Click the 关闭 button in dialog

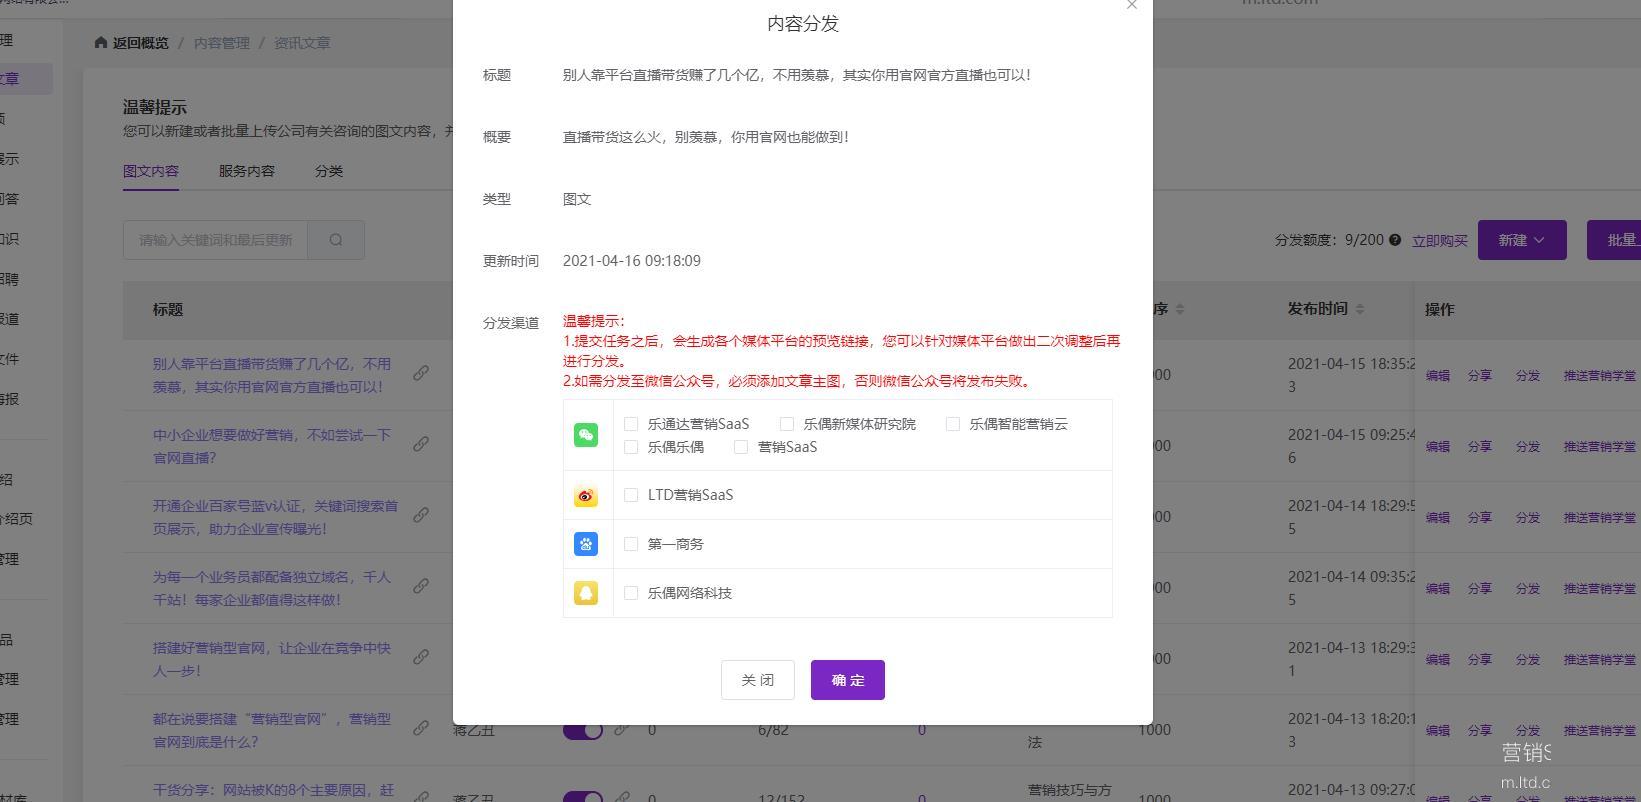click(x=757, y=680)
